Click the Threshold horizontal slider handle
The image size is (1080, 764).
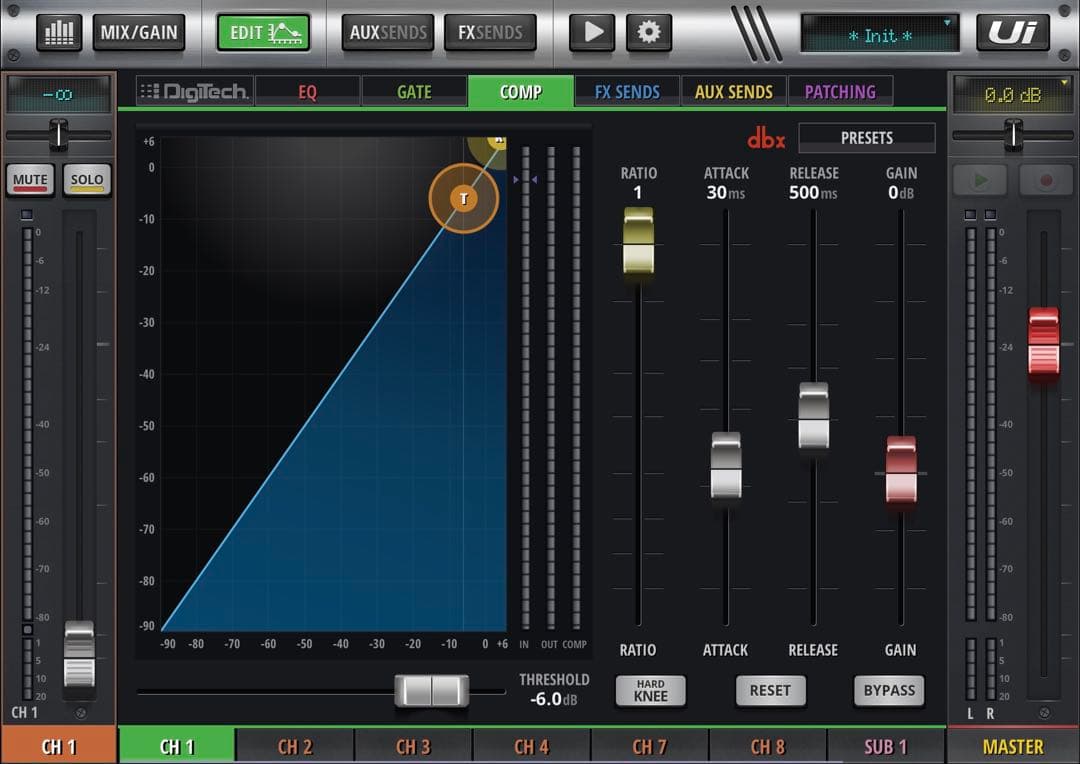432,691
